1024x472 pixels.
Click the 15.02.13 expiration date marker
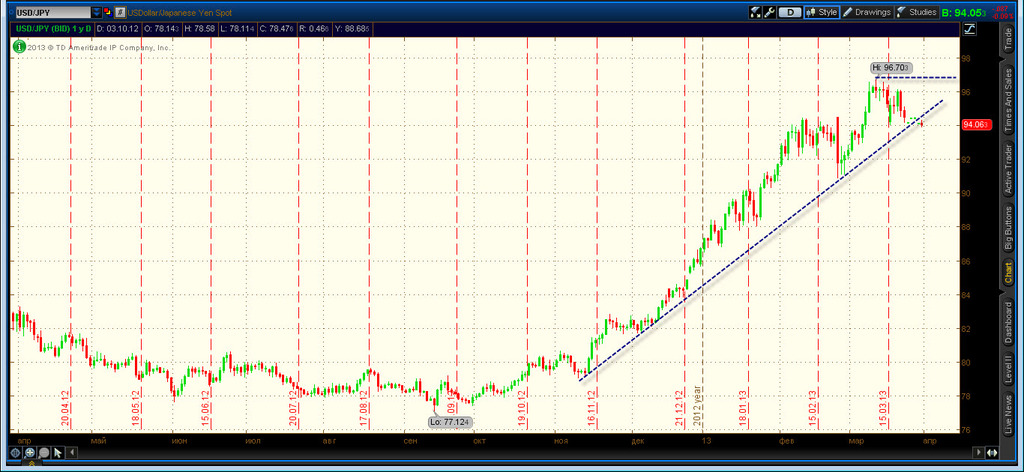pyautogui.click(x=813, y=408)
